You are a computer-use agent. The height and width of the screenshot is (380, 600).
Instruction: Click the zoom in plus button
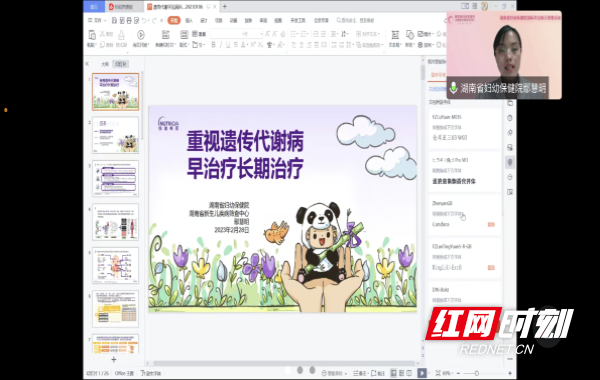510,373
